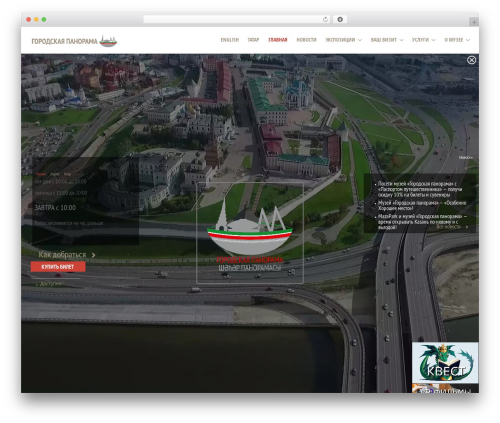Image resolution: width=500 pixels, height=423 pixels.
Task: Click the КВЕСТ dragon banner thumbnail
Action: [x=445, y=362]
